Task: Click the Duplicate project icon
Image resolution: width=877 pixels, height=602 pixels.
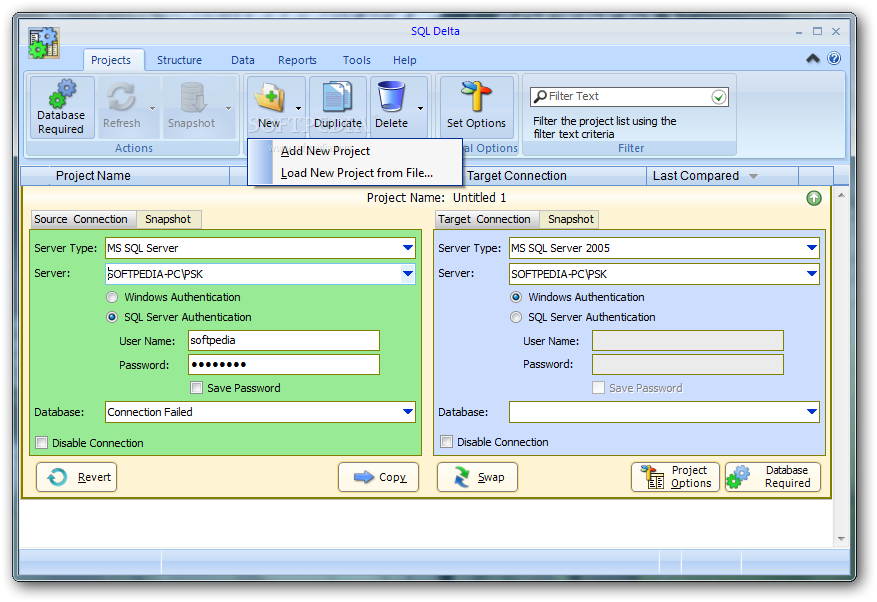Action: coord(337,97)
